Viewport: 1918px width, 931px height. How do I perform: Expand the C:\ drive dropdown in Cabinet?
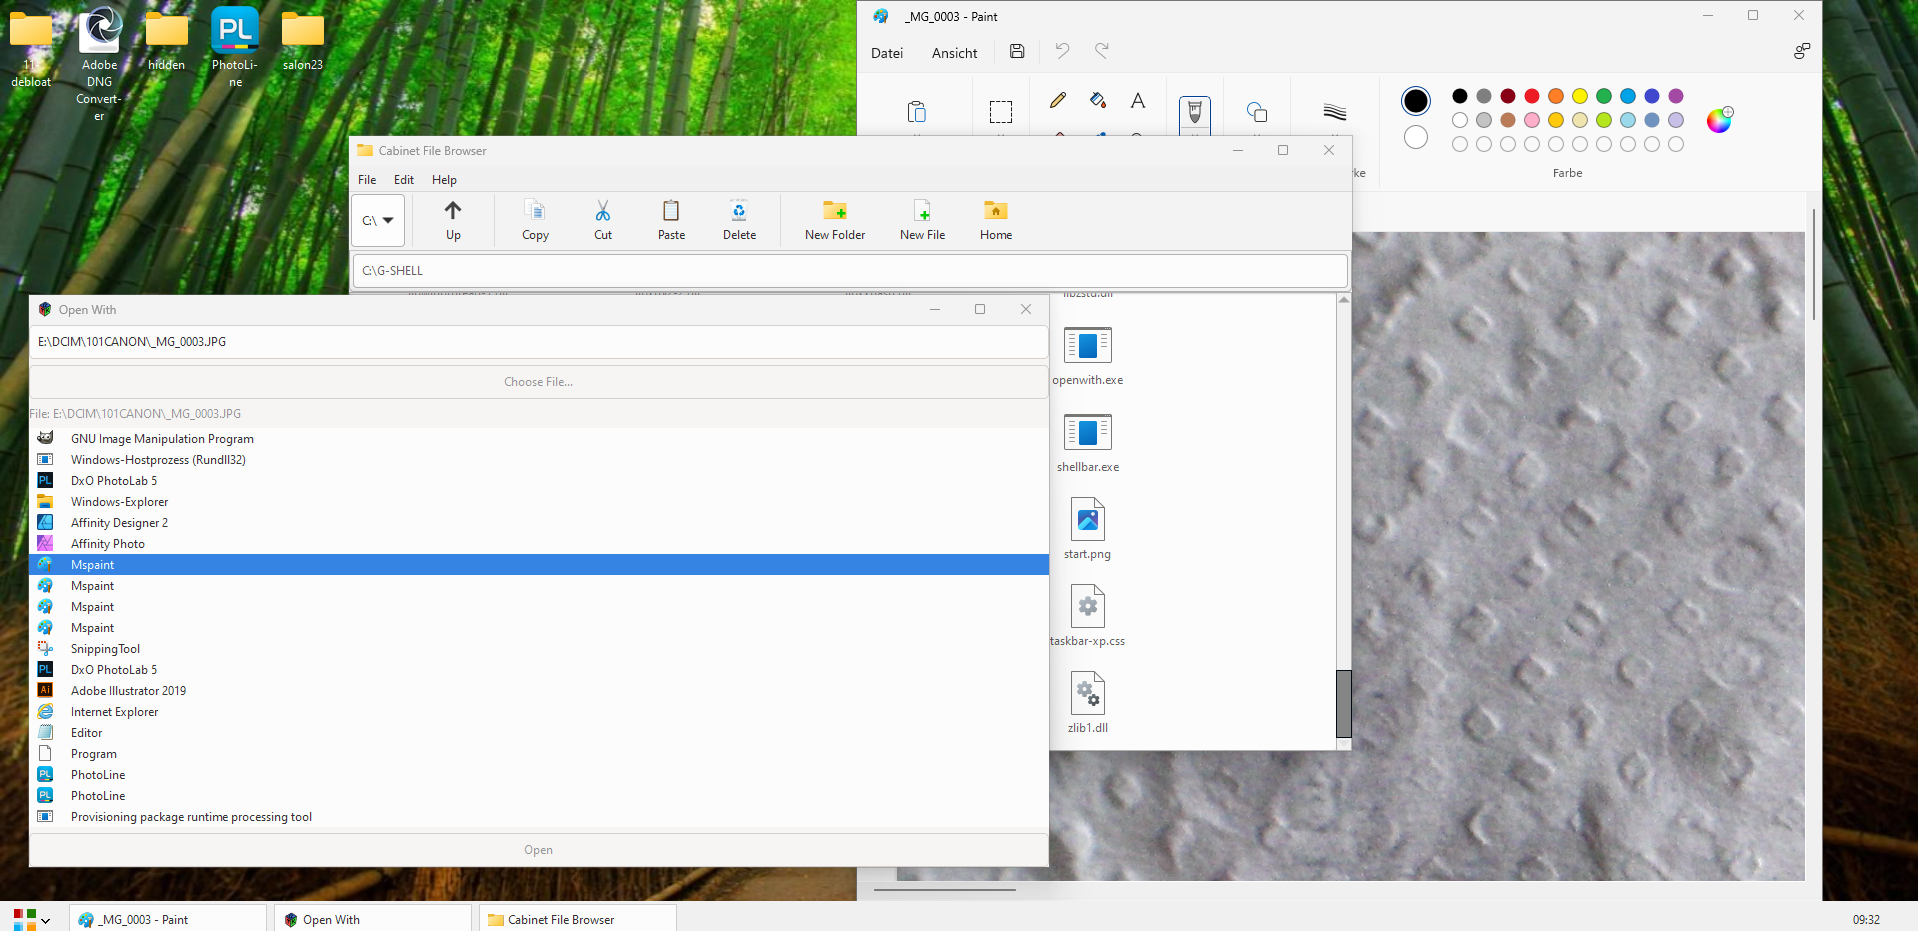click(x=378, y=221)
